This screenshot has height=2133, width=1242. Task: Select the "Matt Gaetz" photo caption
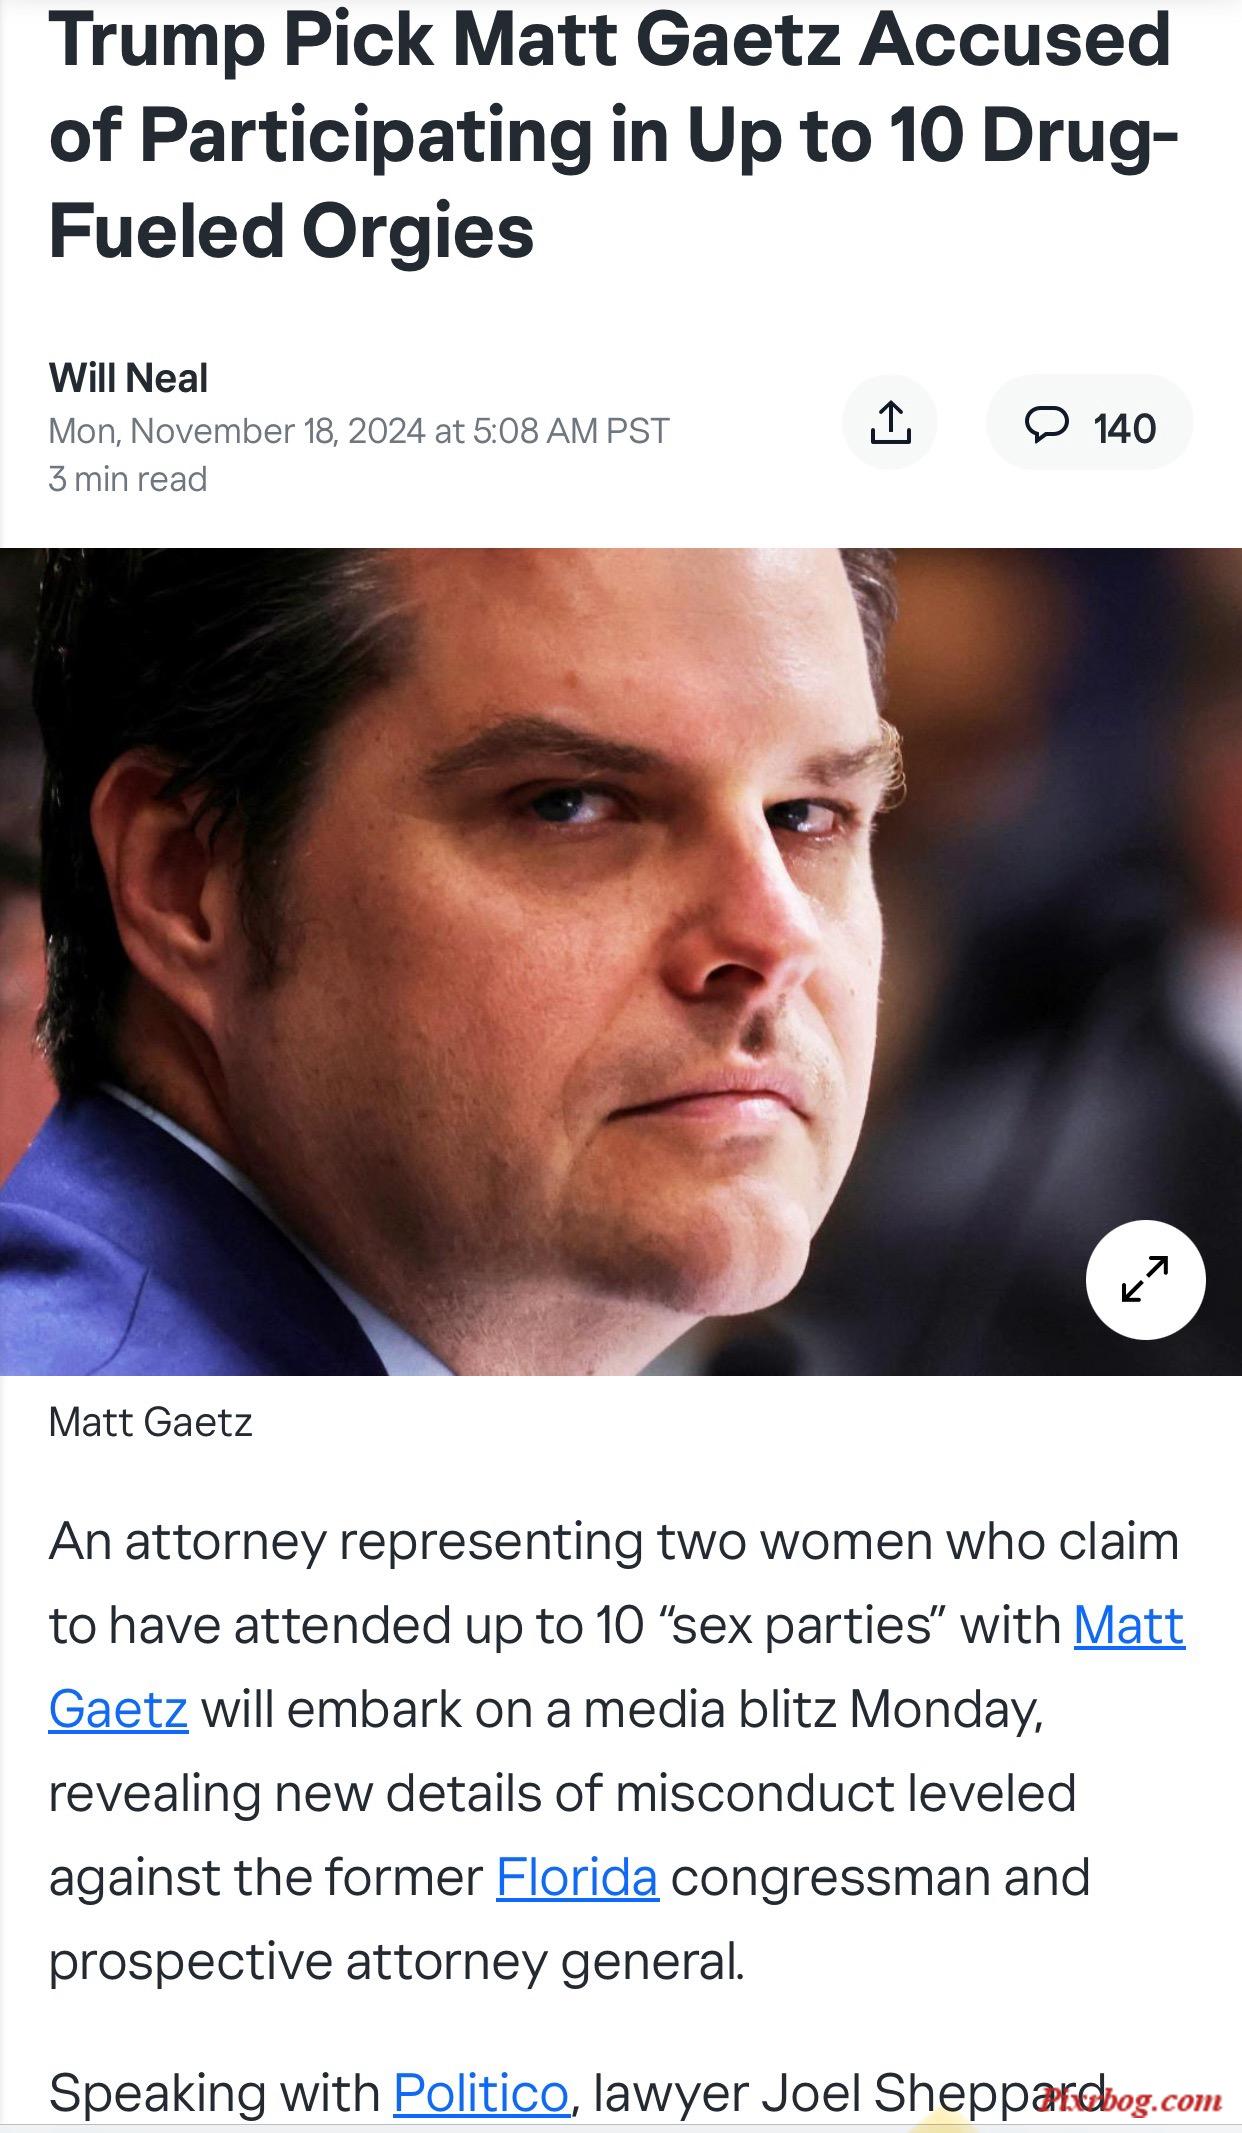150,1422
